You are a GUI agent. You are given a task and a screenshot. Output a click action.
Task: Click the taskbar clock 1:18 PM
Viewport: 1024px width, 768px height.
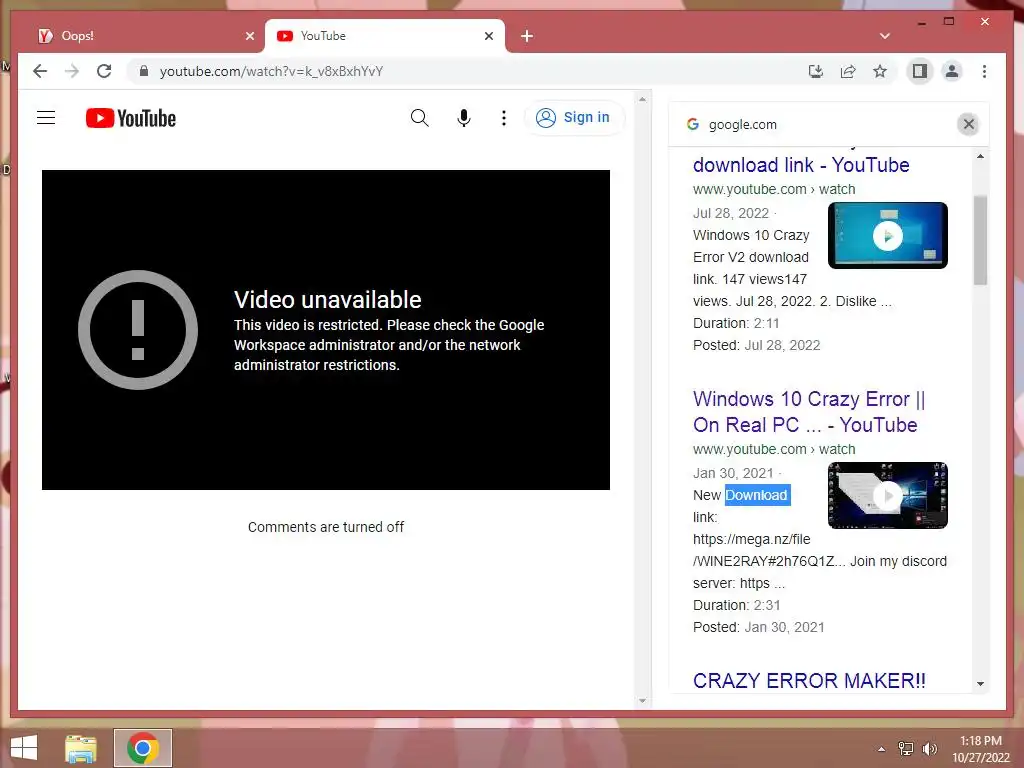pyautogui.click(x=981, y=741)
